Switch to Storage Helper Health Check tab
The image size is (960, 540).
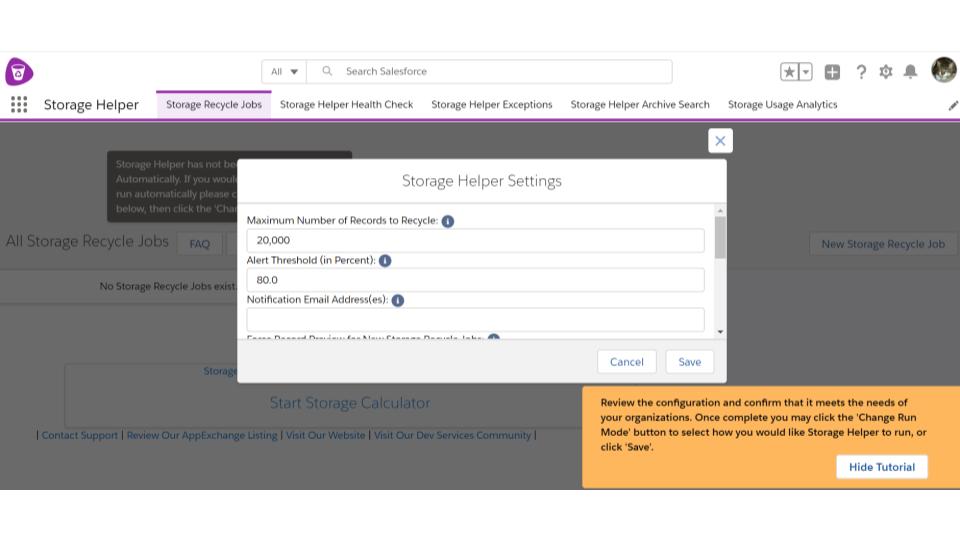click(347, 105)
